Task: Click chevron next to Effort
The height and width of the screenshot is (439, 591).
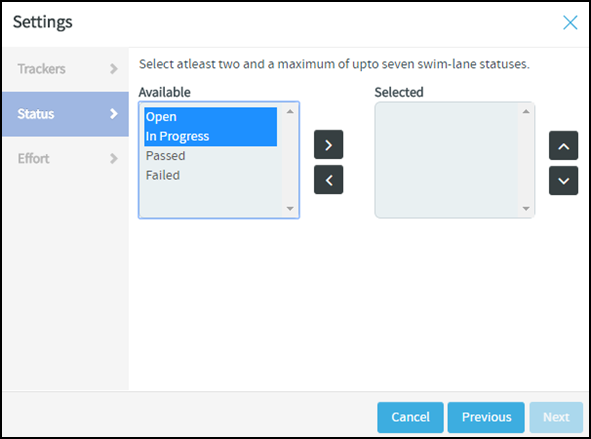Action: [x=113, y=159]
